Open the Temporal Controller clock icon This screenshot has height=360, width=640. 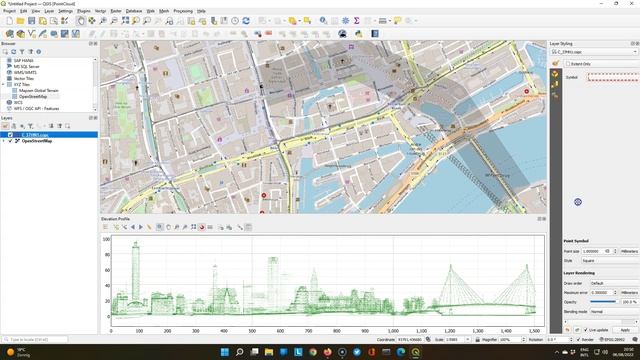point(235,21)
